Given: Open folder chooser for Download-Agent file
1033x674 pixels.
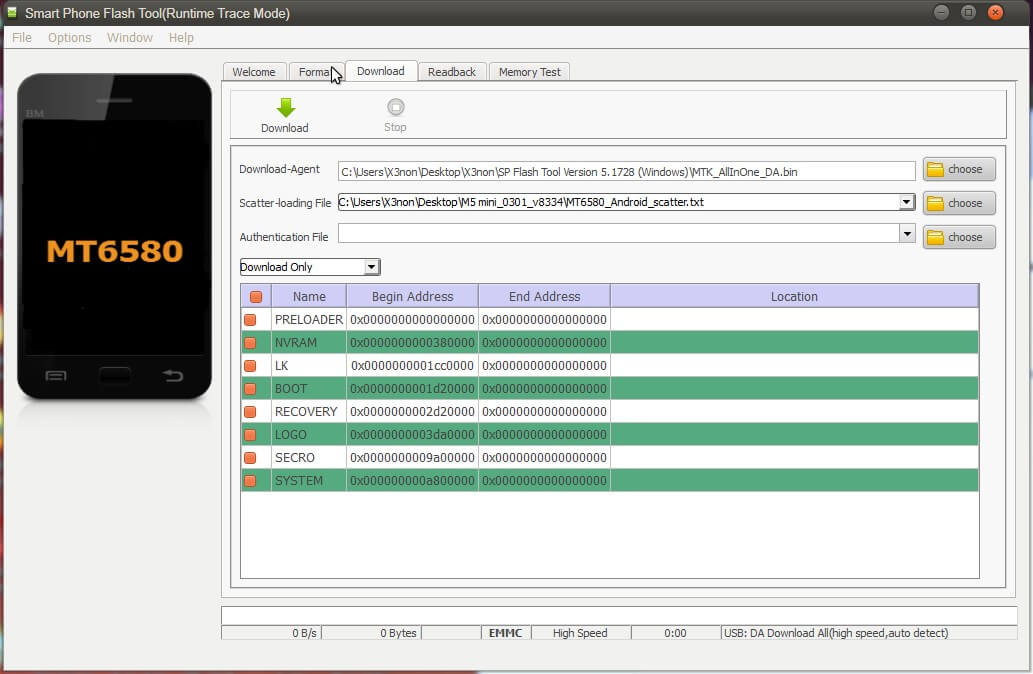Looking at the screenshot, I should click(x=957, y=169).
